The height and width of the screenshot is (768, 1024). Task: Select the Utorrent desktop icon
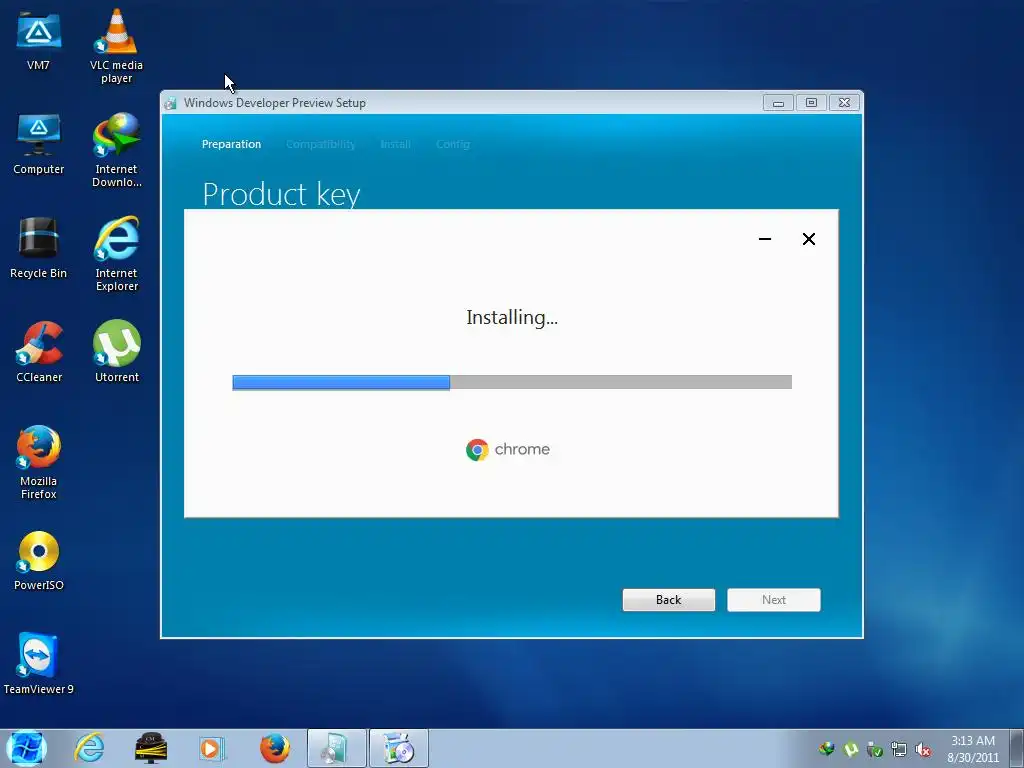pos(117,351)
